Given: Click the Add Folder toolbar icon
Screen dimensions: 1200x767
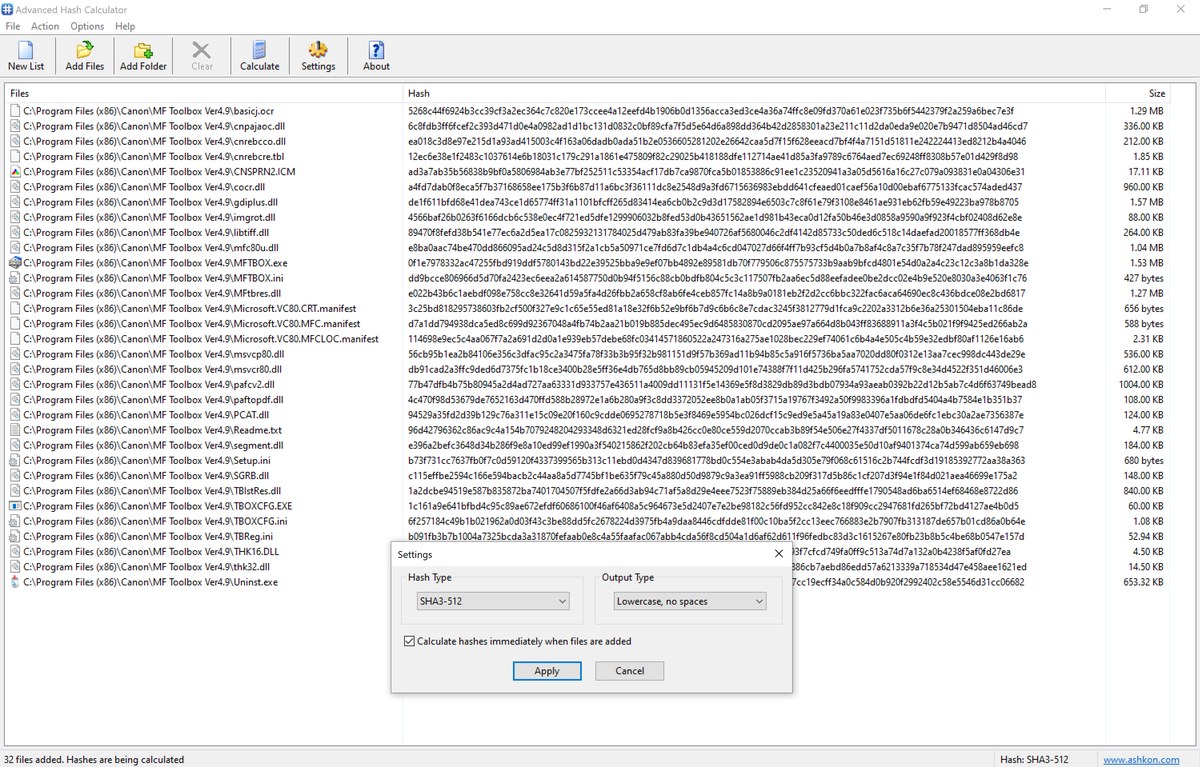Looking at the screenshot, I should [143, 56].
